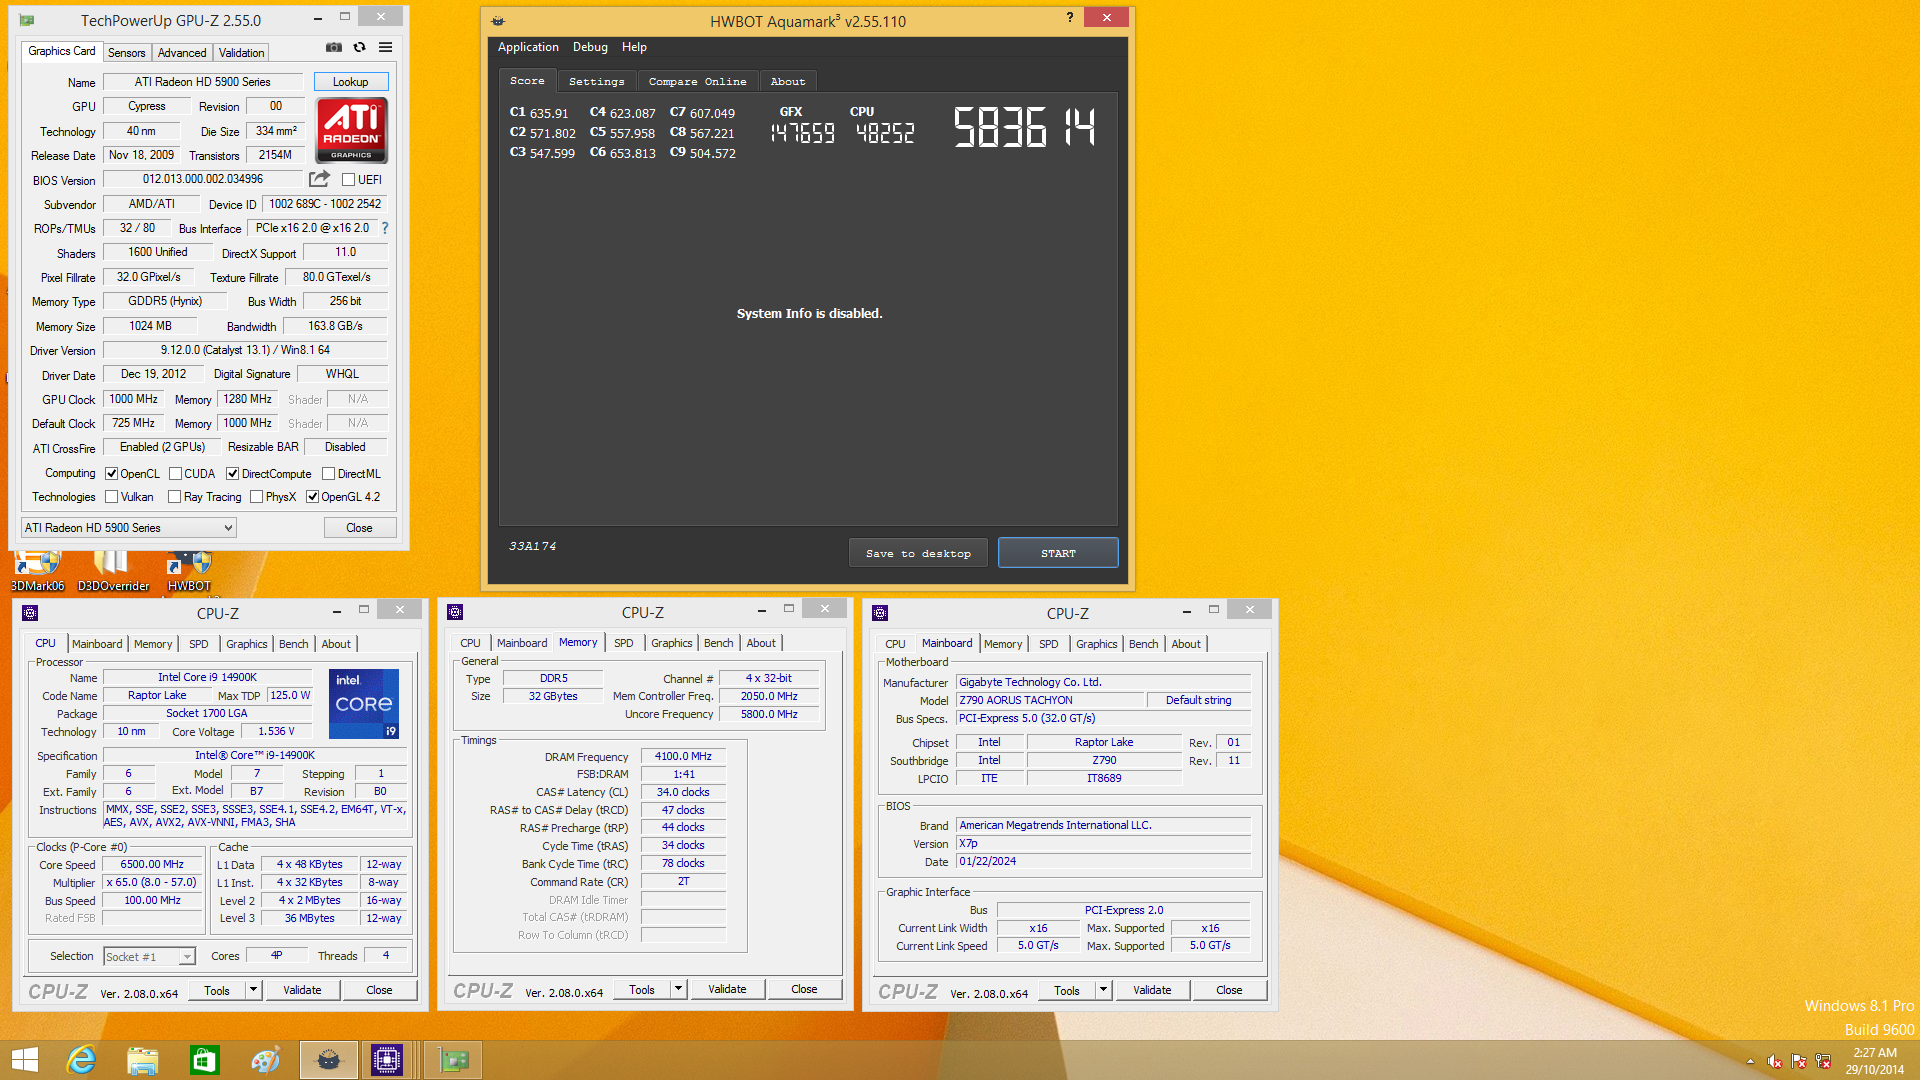The height and width of the screenshot is (1080, 1920).
Task: Open the Windows Store taskbar icon
Action: click(x=204, y=1060)
